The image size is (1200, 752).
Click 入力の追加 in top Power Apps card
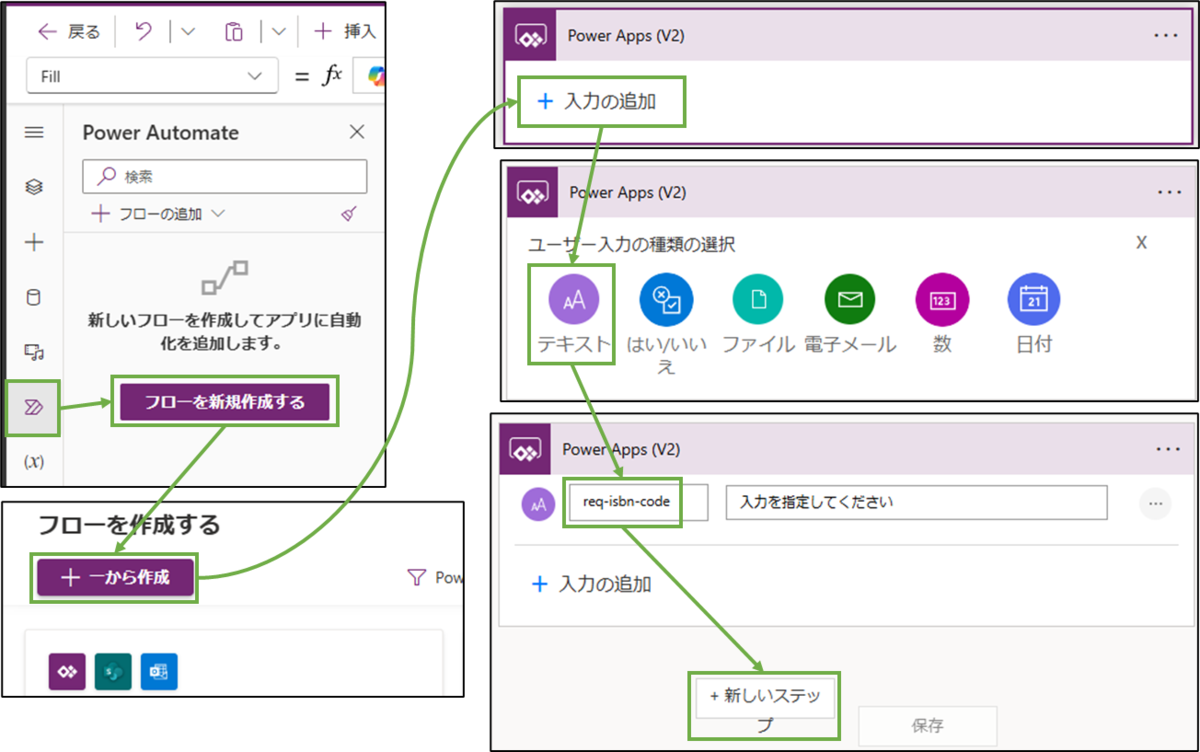(x=596, y=101)
